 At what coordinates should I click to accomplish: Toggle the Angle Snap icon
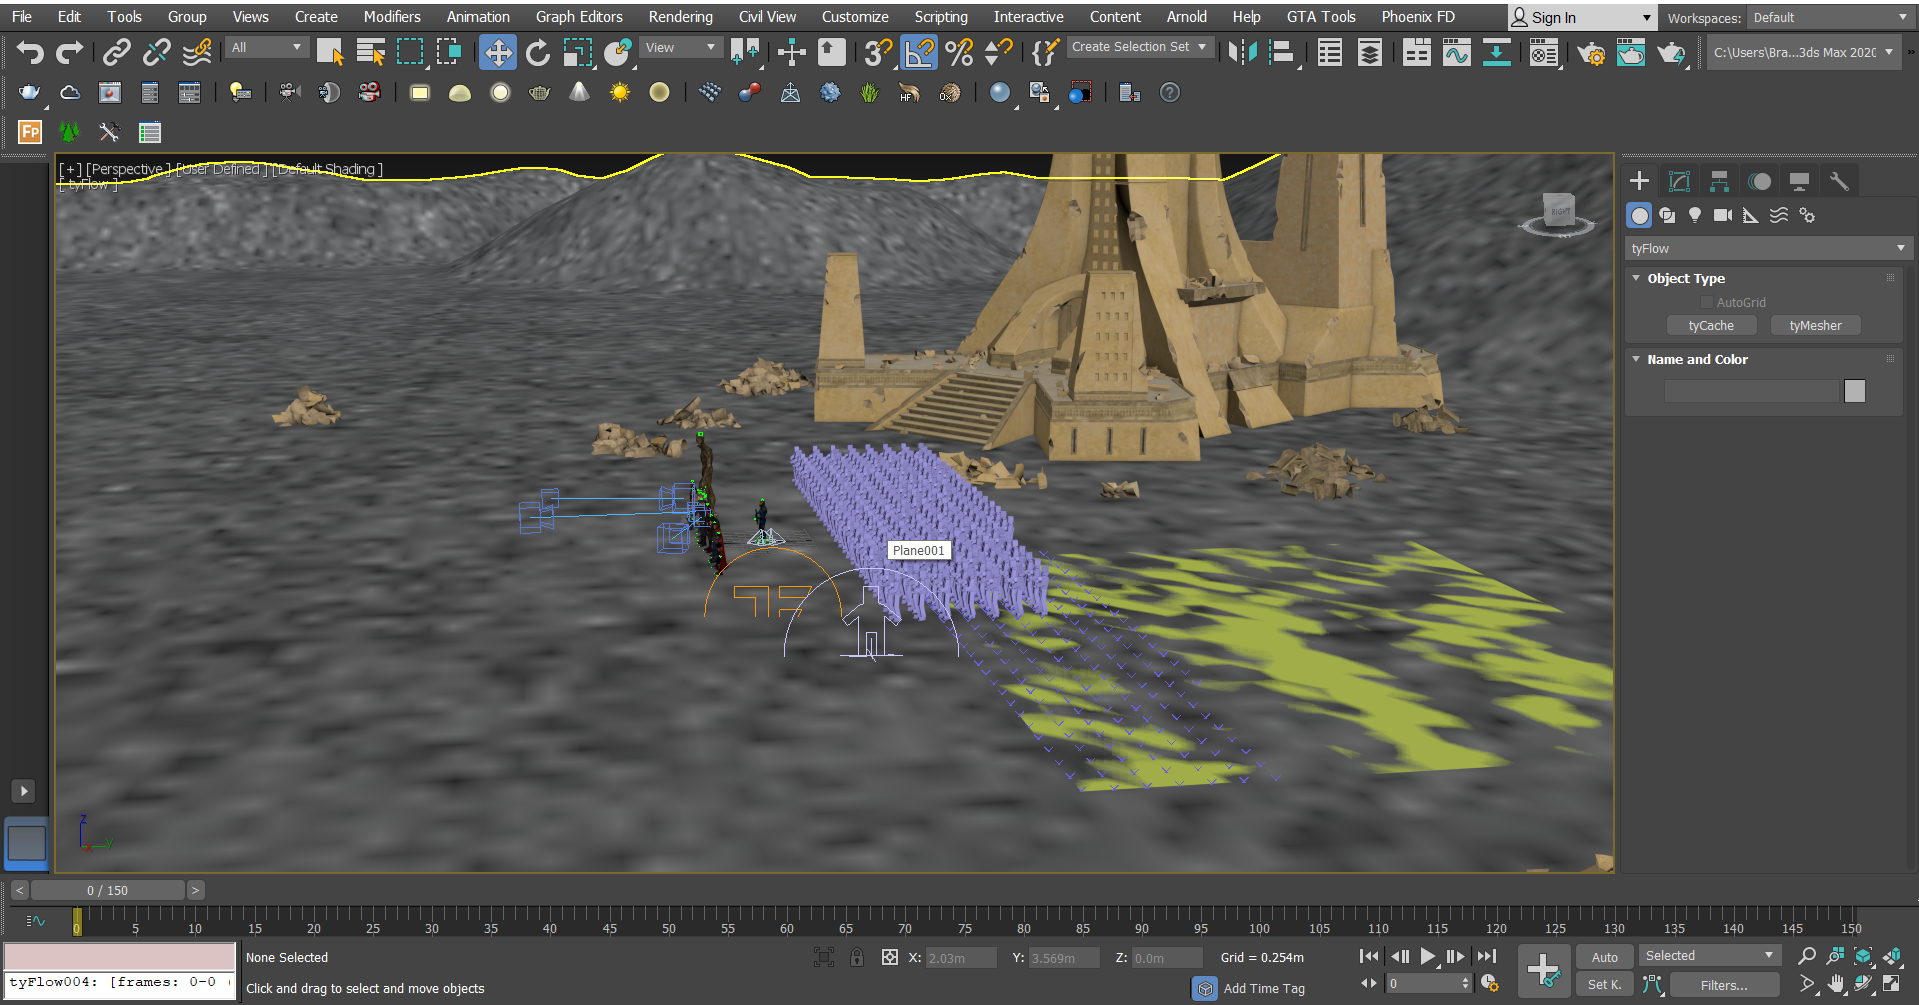[919, 52]
